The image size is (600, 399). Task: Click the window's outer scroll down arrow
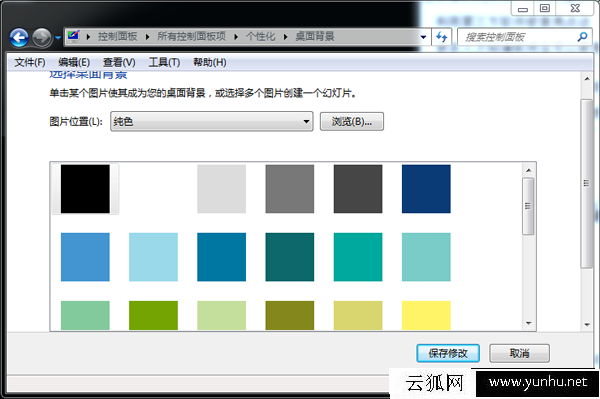pos(587,325)
